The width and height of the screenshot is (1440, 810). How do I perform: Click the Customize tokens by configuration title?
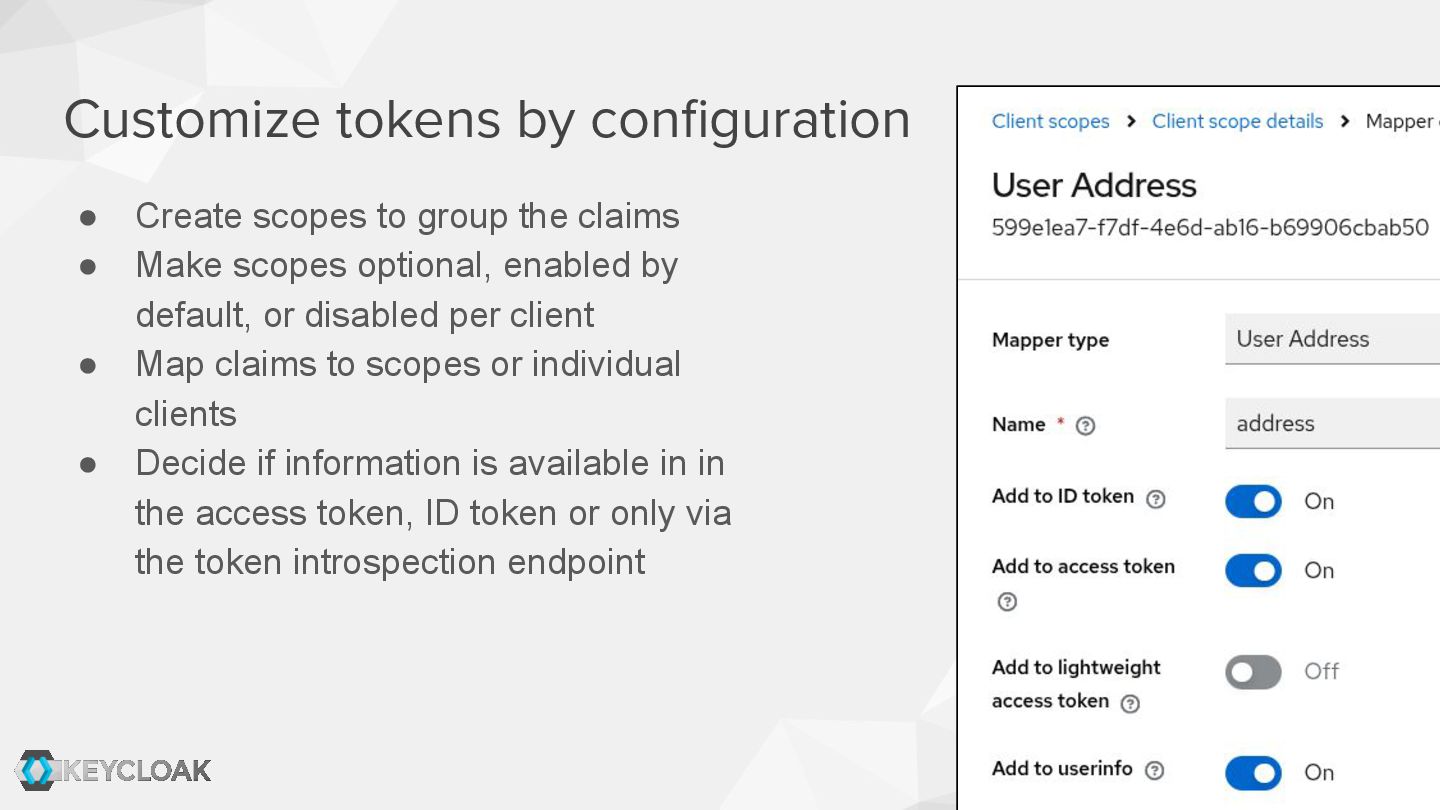[x=487, y=120]
